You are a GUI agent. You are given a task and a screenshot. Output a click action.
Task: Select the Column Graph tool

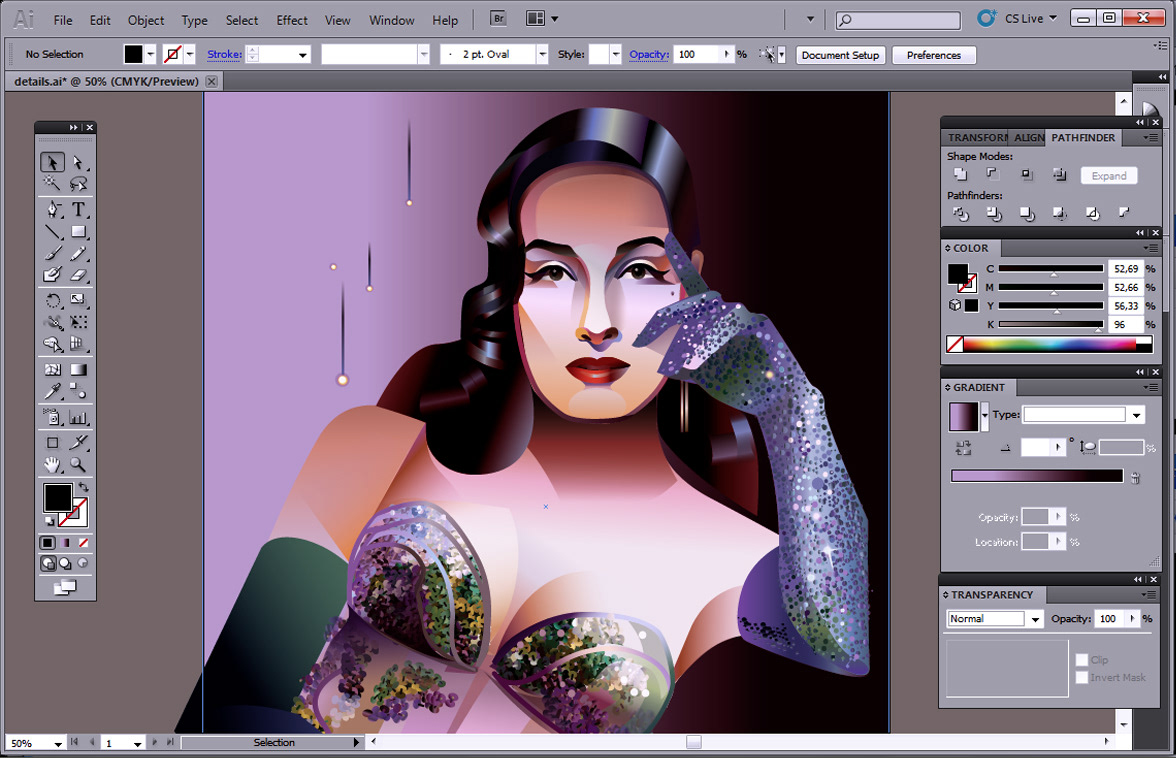coord(78,418)
